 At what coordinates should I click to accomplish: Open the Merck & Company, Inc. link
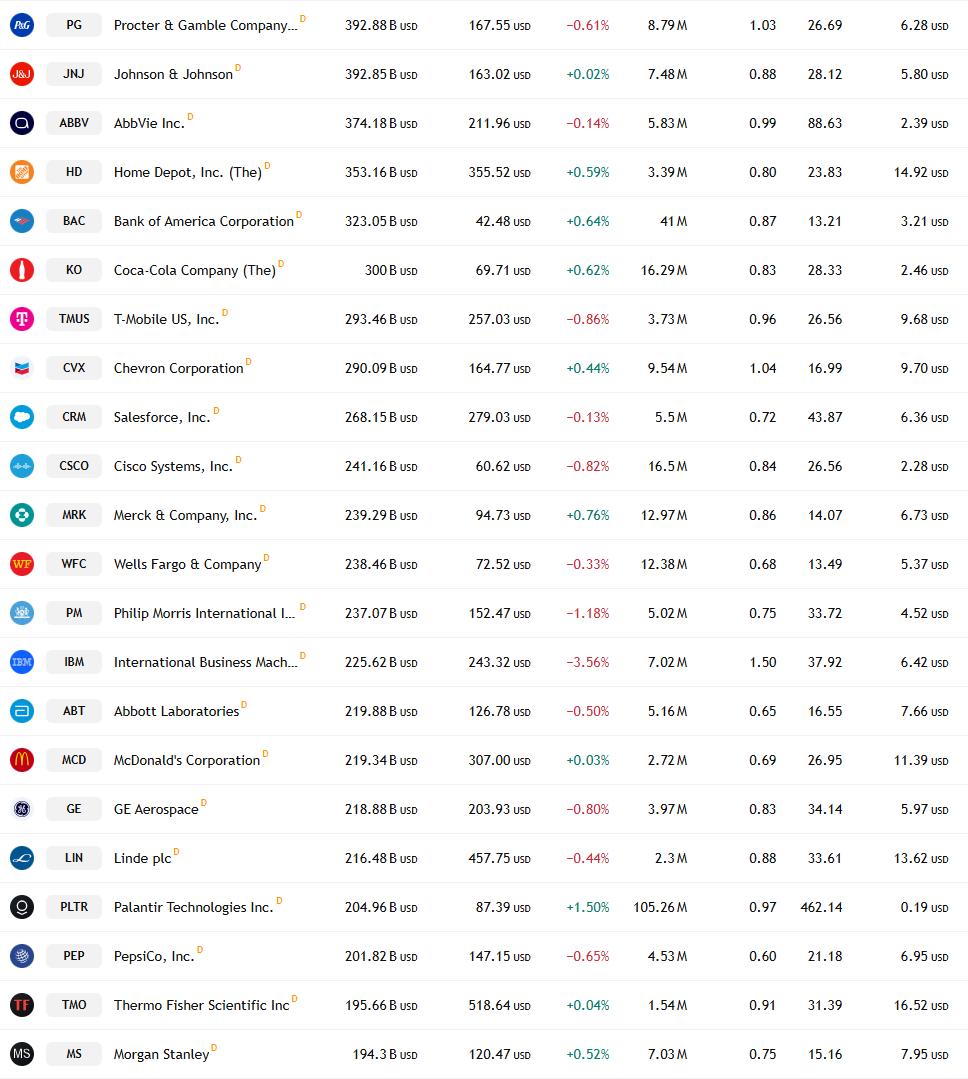coord(186,515)
